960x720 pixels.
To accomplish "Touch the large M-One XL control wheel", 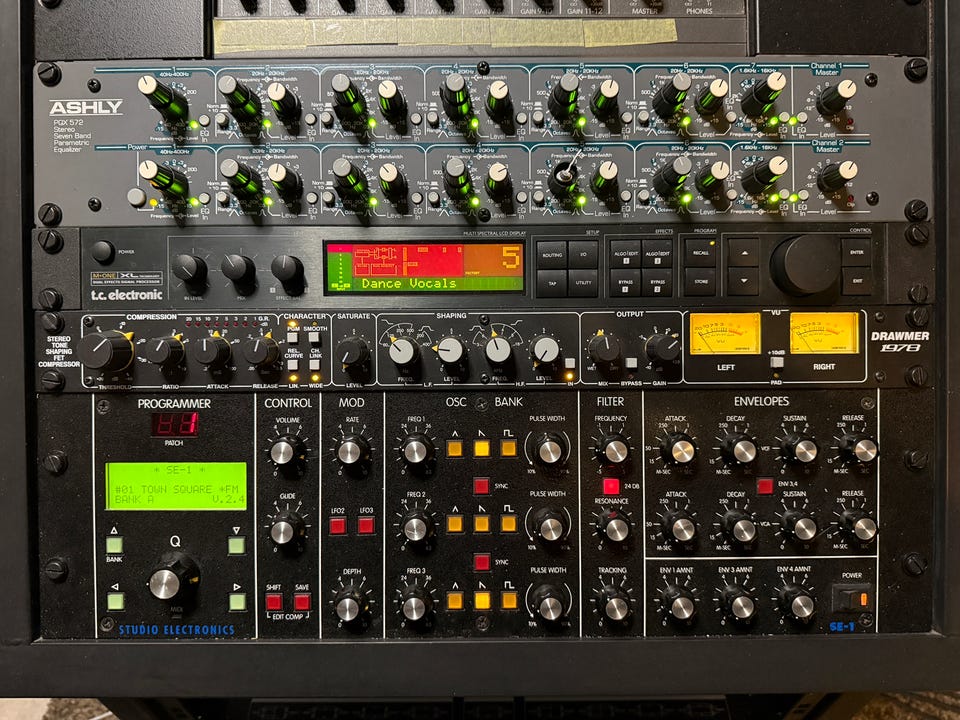I will pyautogui.click(x=804, y=264).
